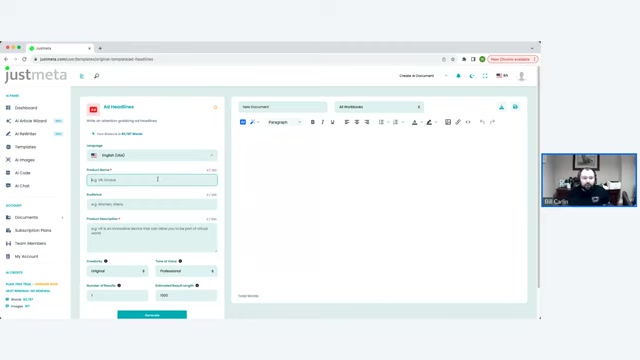
Task: Expand the Documents submenu chevron
Action: [62, 218]
